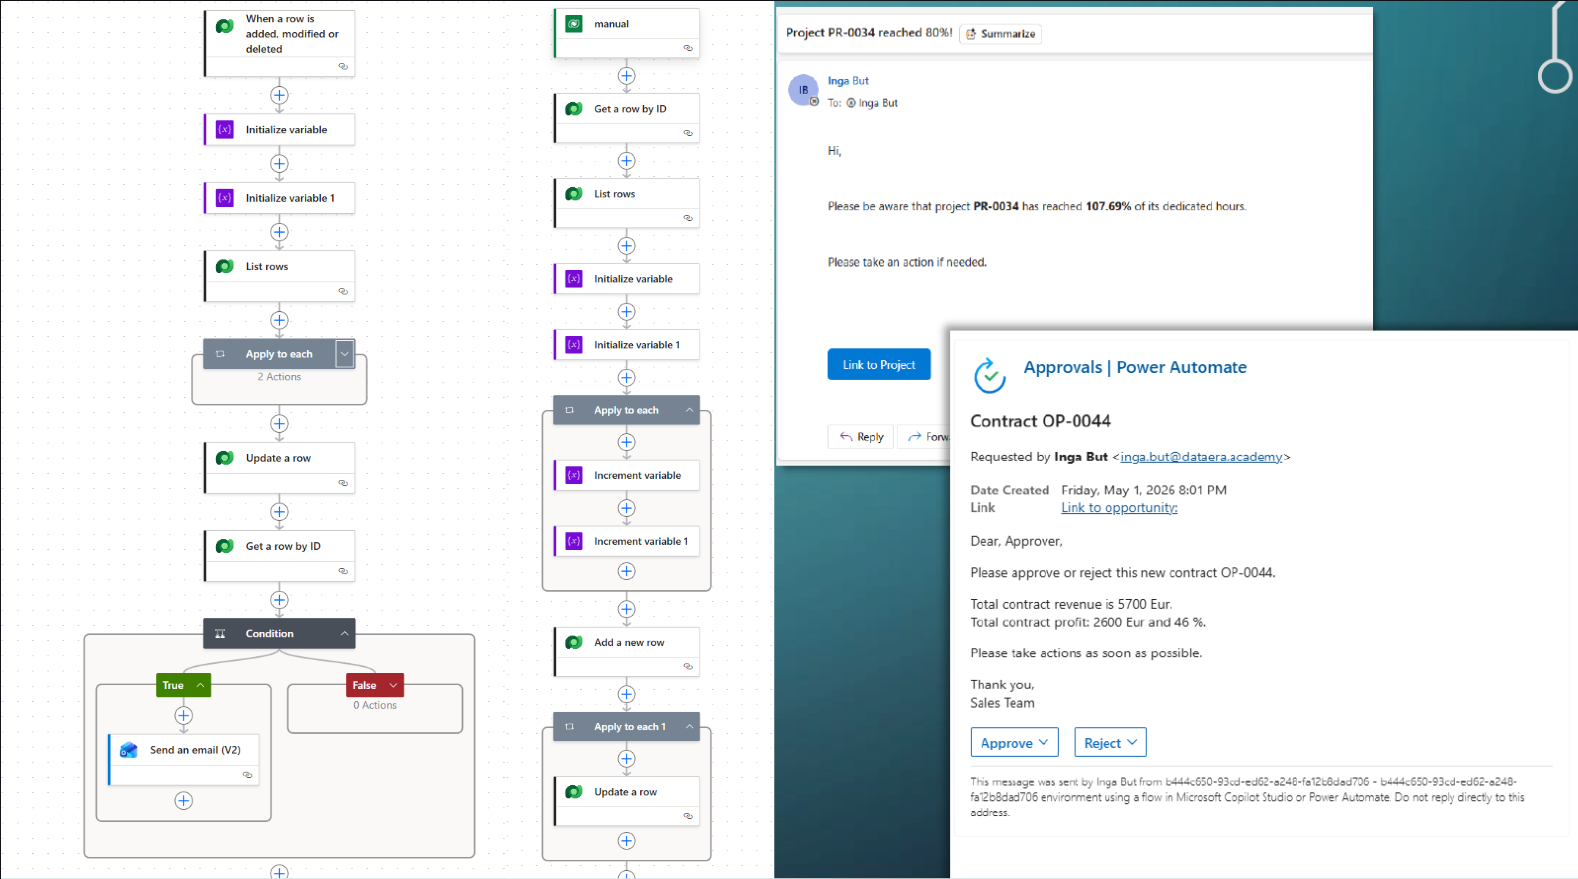Add an action above Increment variable
The image size is (1578, 879).
(x=626, y=442)
